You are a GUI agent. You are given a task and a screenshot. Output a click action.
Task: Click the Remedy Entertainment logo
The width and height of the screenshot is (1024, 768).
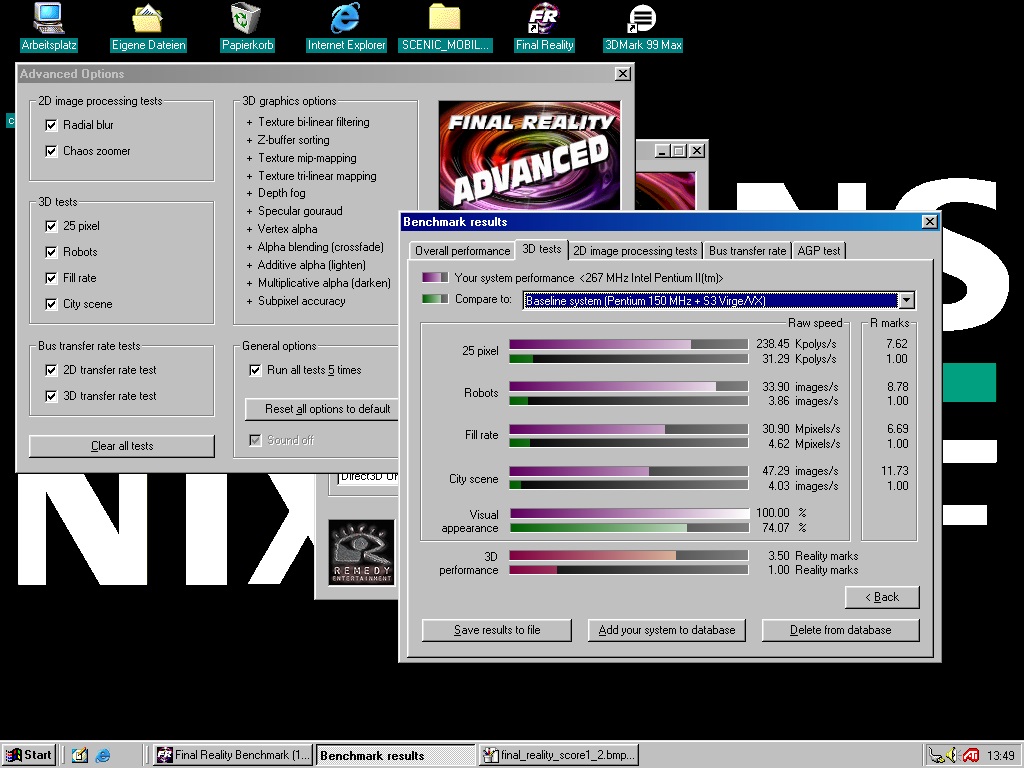[362, 552]
